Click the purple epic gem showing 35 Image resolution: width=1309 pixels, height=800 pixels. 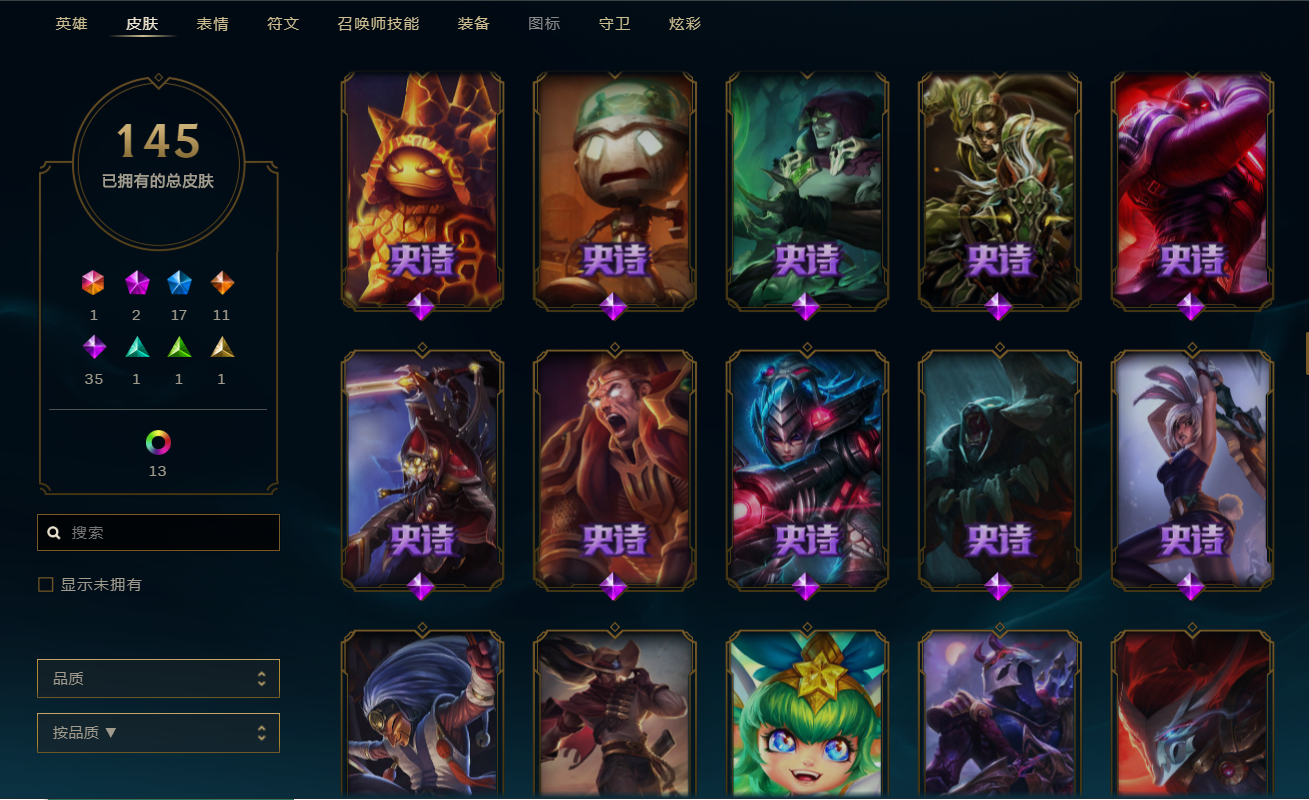pyautogui.click(x=94, y=347)
